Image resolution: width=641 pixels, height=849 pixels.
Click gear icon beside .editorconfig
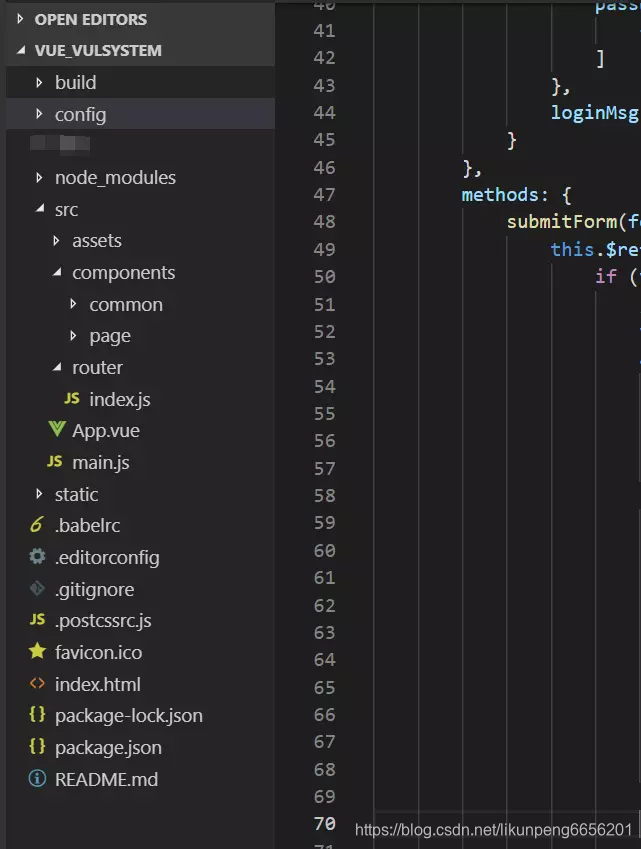pos(37,556)
